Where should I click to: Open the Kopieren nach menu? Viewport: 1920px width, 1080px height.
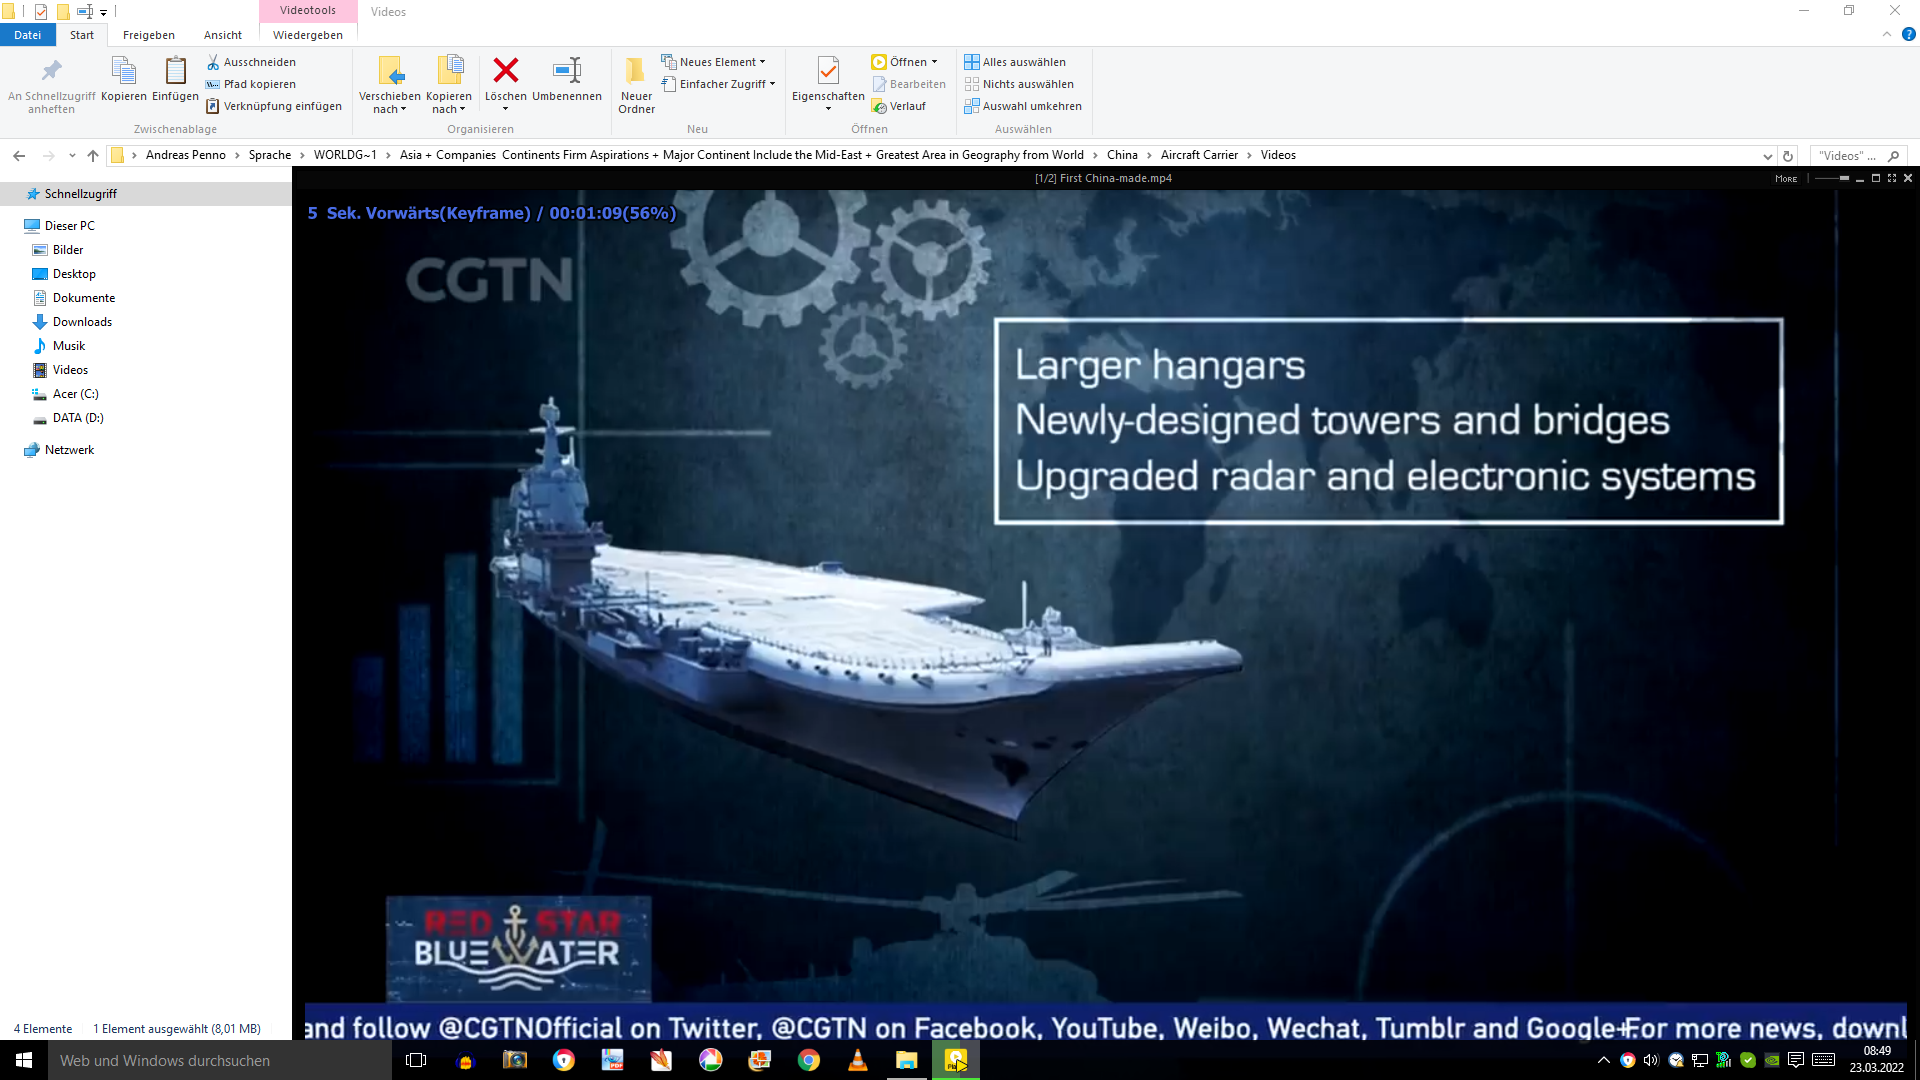click(x=448, y=85)
